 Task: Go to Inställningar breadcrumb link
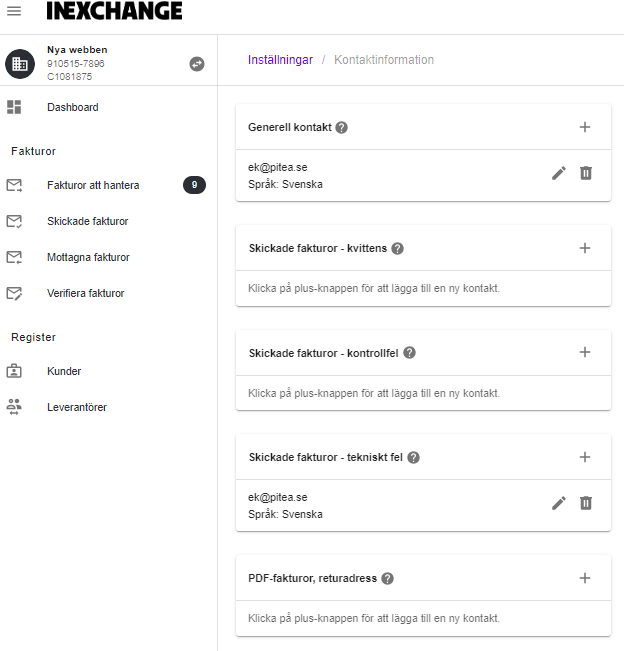[x=280, y=60]
